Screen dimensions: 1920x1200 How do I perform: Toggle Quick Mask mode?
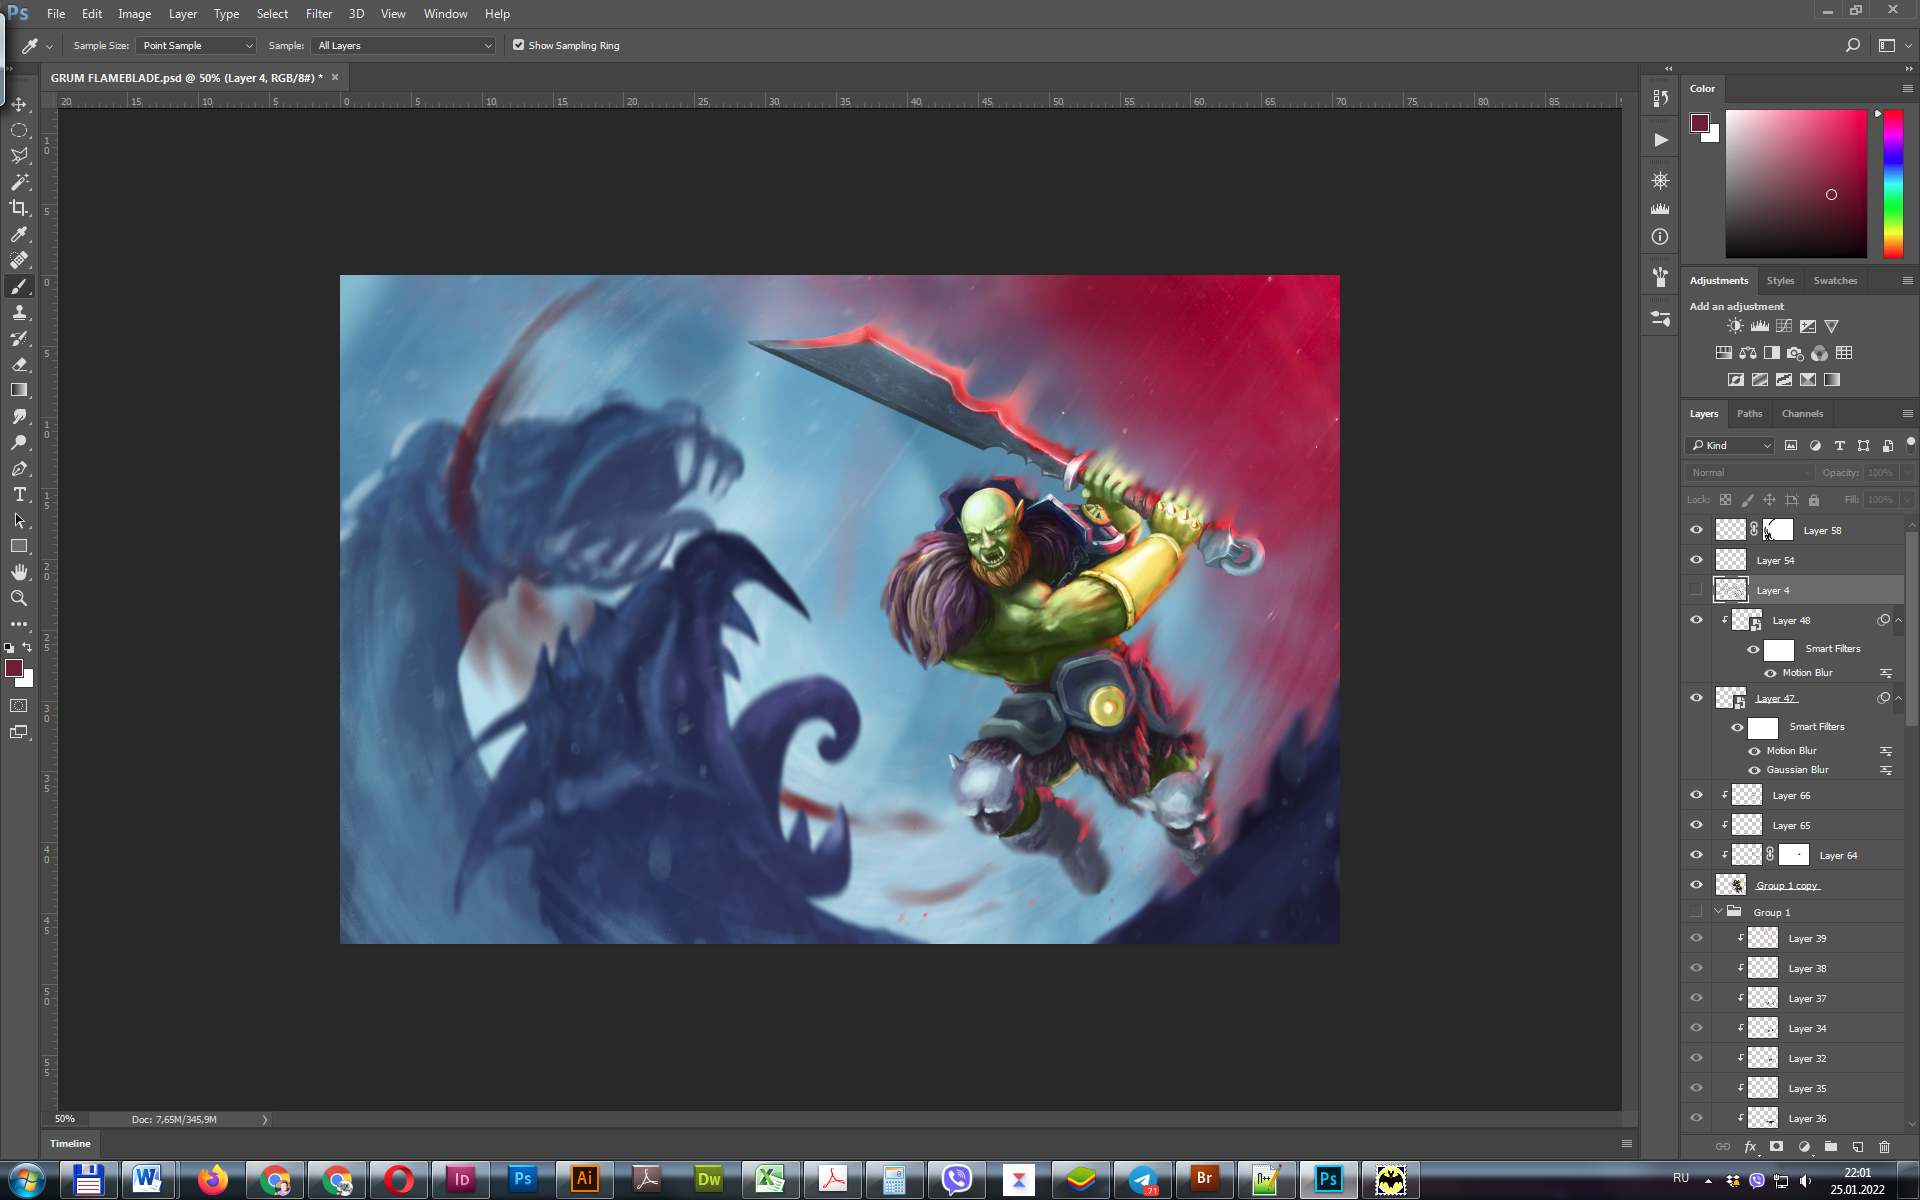(x=19, y=706)
